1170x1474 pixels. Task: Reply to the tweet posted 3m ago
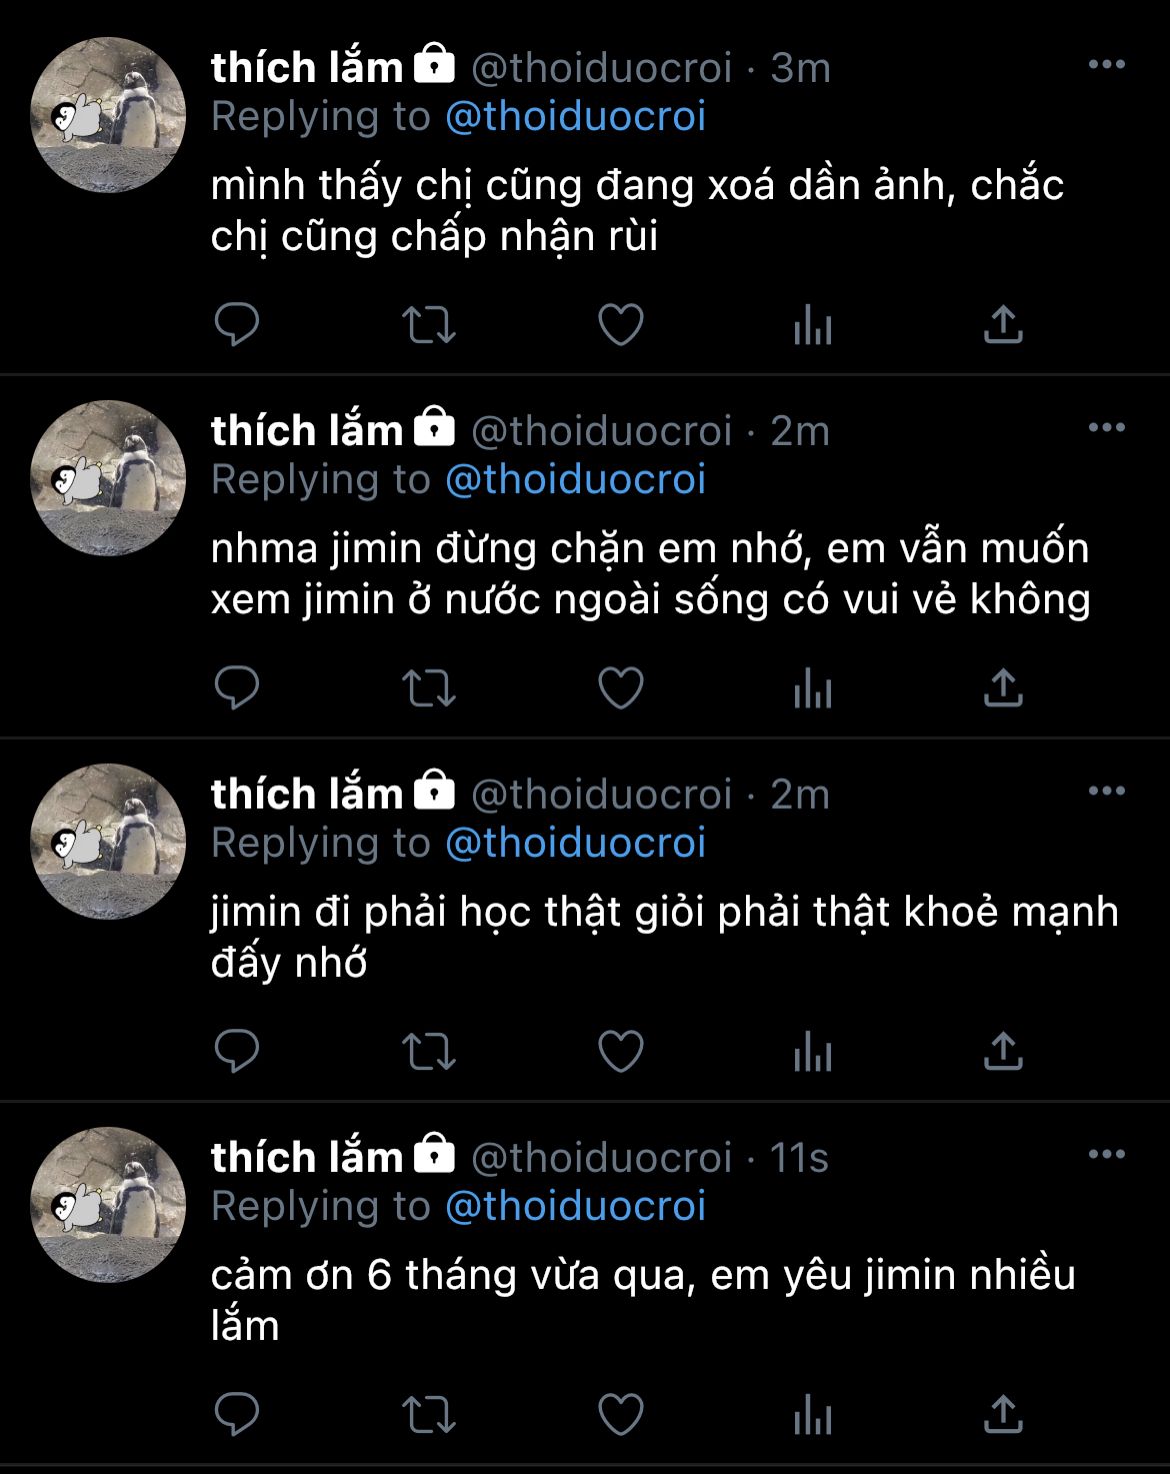237,324
